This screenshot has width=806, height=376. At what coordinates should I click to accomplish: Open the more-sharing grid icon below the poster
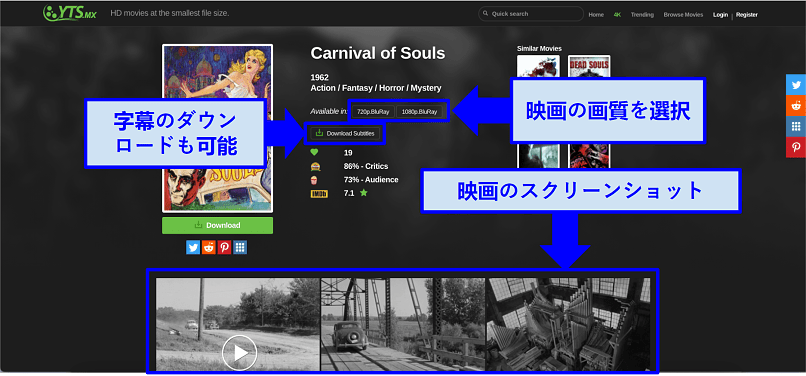(240, 247)
